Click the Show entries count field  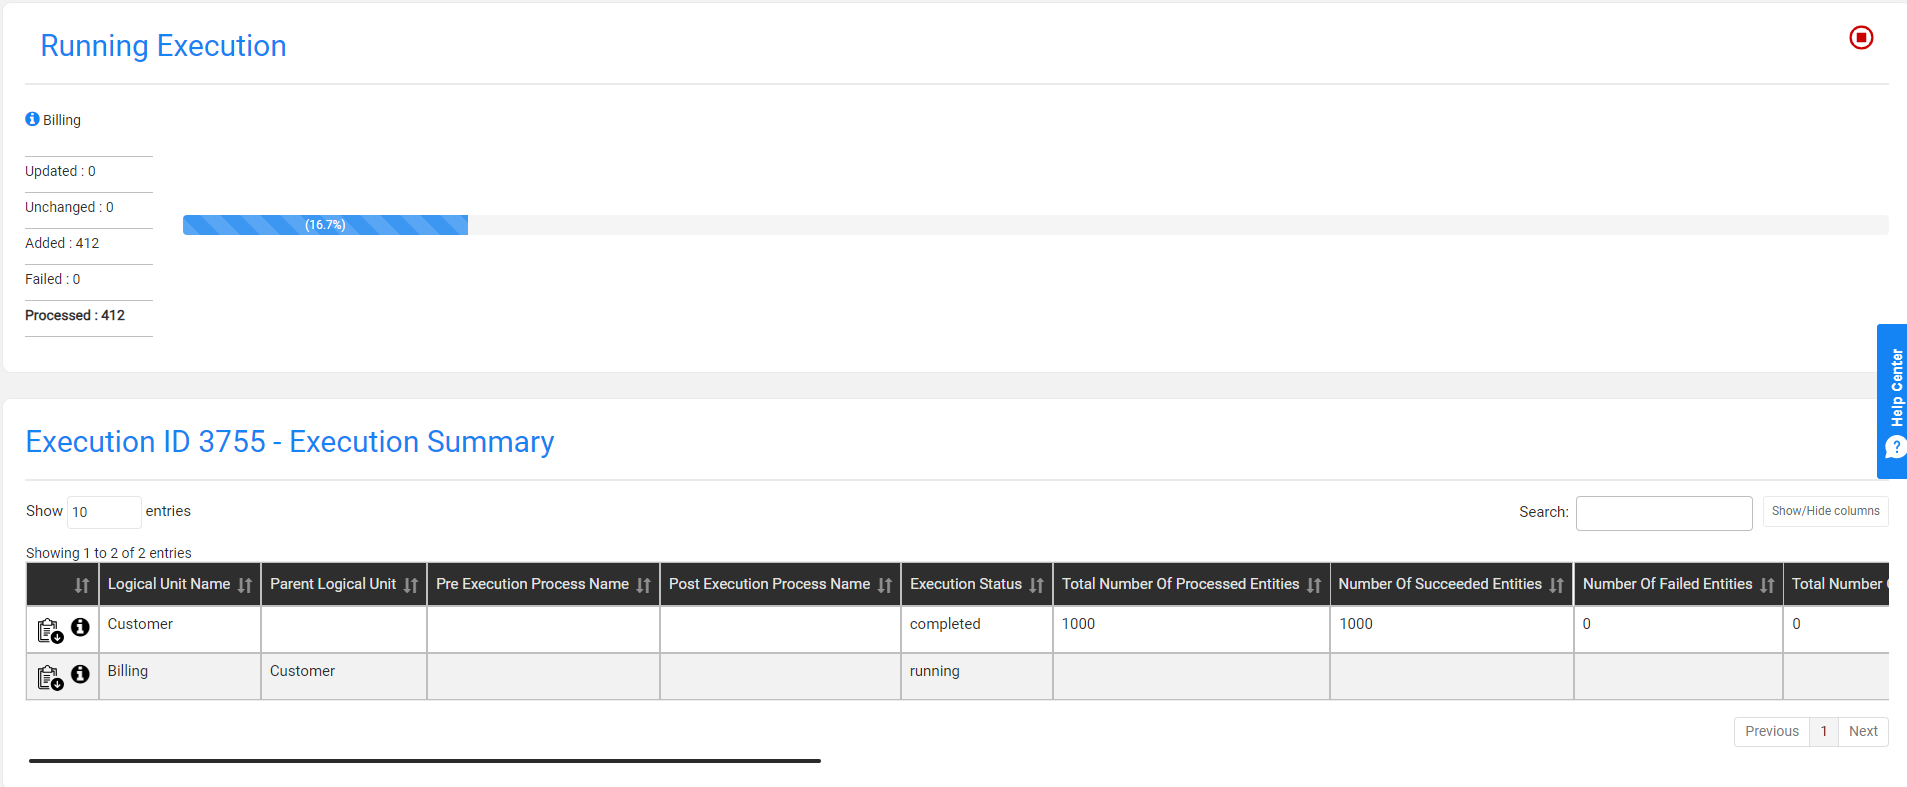pos(103,512)
